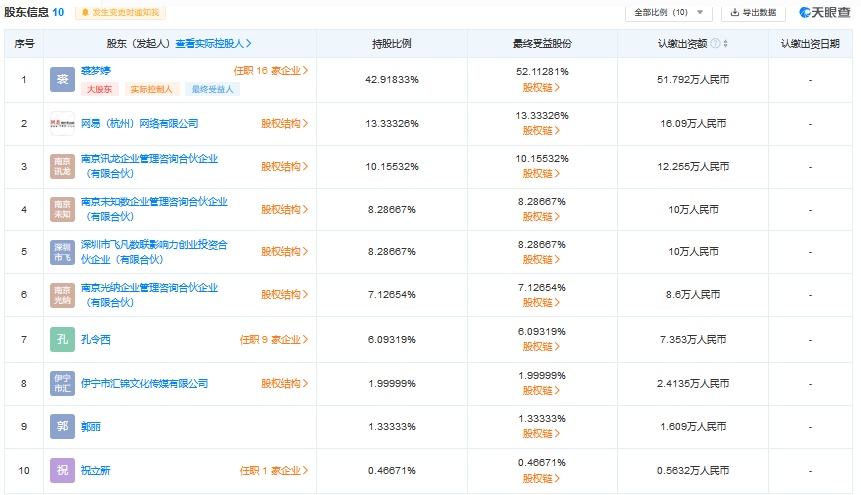Sort by 认缴出资额 arrows
This screenshot has height=495, width=861.
pyautogui.click(x=725, y=43)
